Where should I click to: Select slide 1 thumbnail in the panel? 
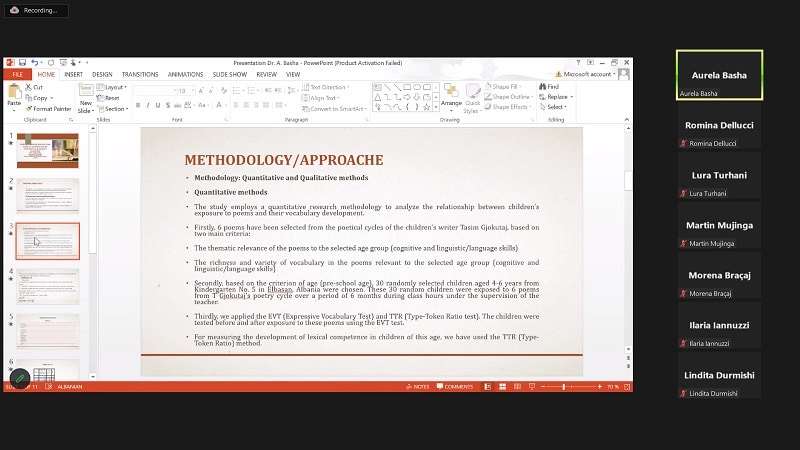[47, 150]
